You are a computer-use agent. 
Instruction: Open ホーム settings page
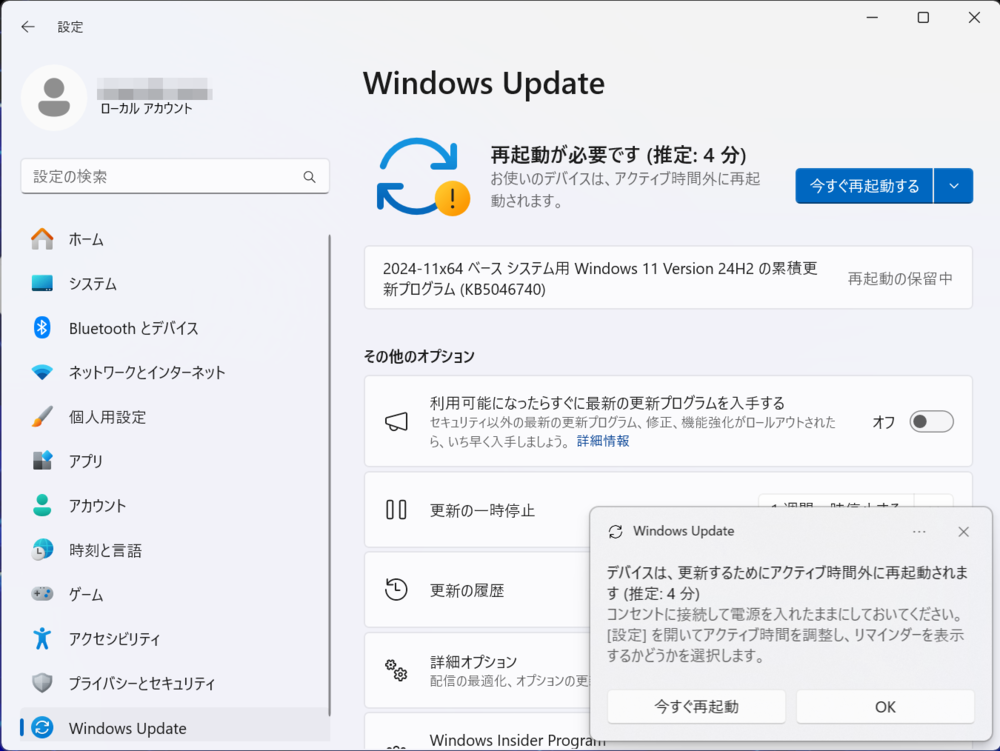(x=175, y=239)
